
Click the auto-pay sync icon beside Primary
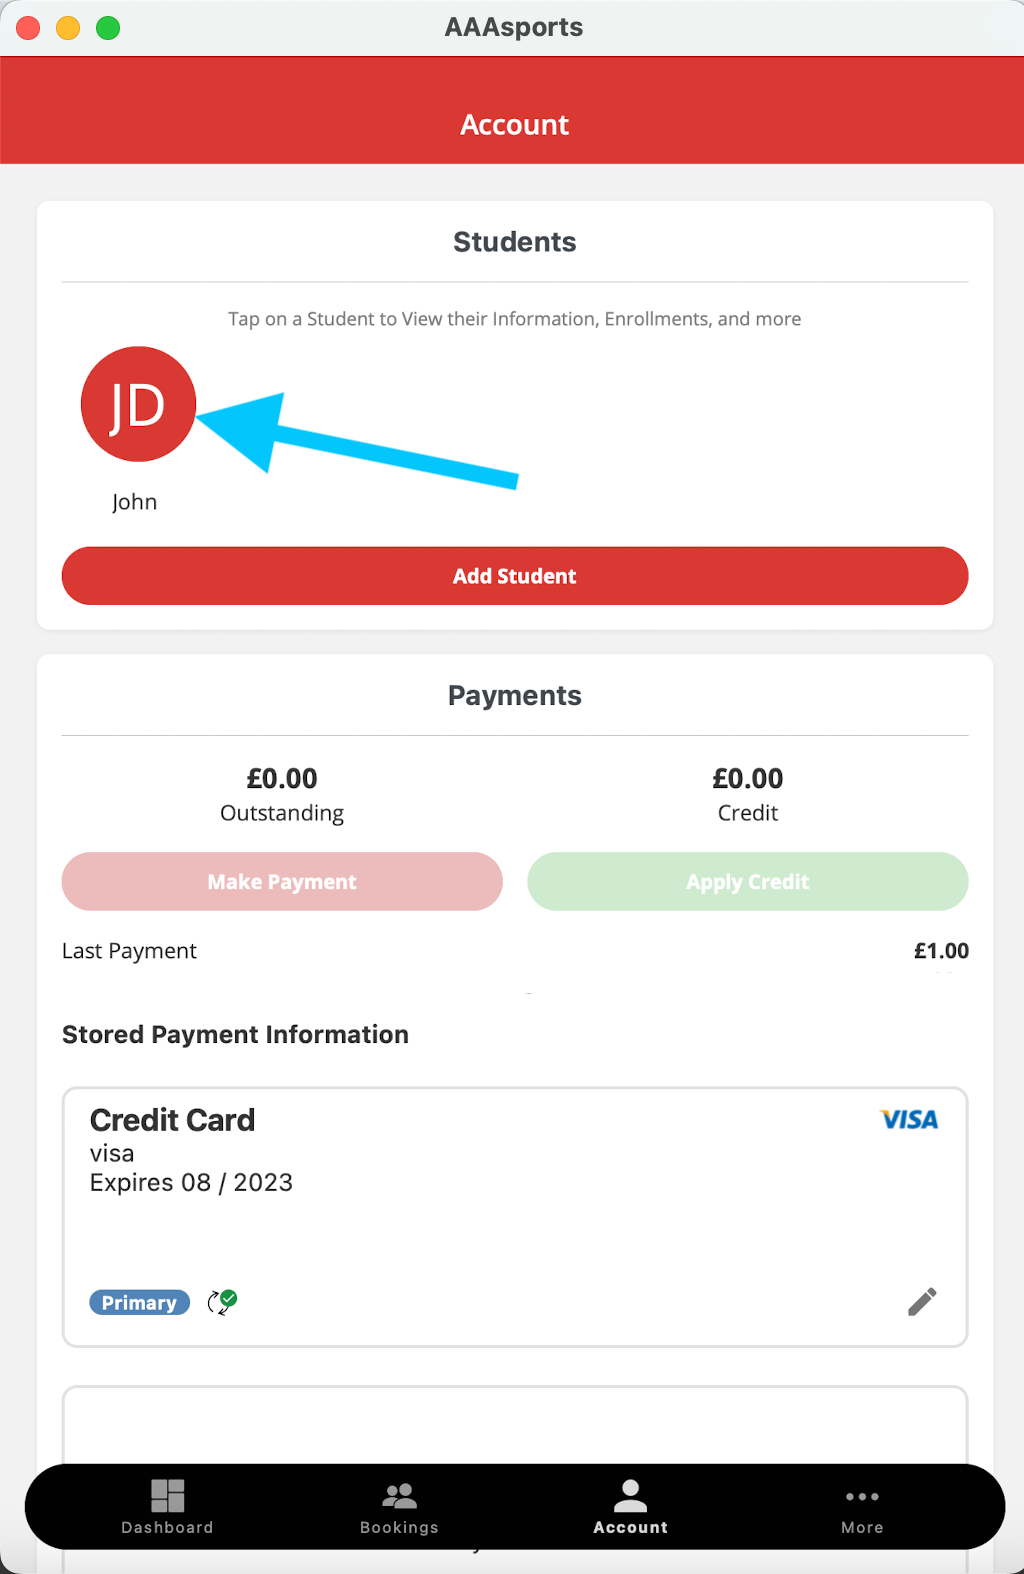click(x=222, y=1302)
